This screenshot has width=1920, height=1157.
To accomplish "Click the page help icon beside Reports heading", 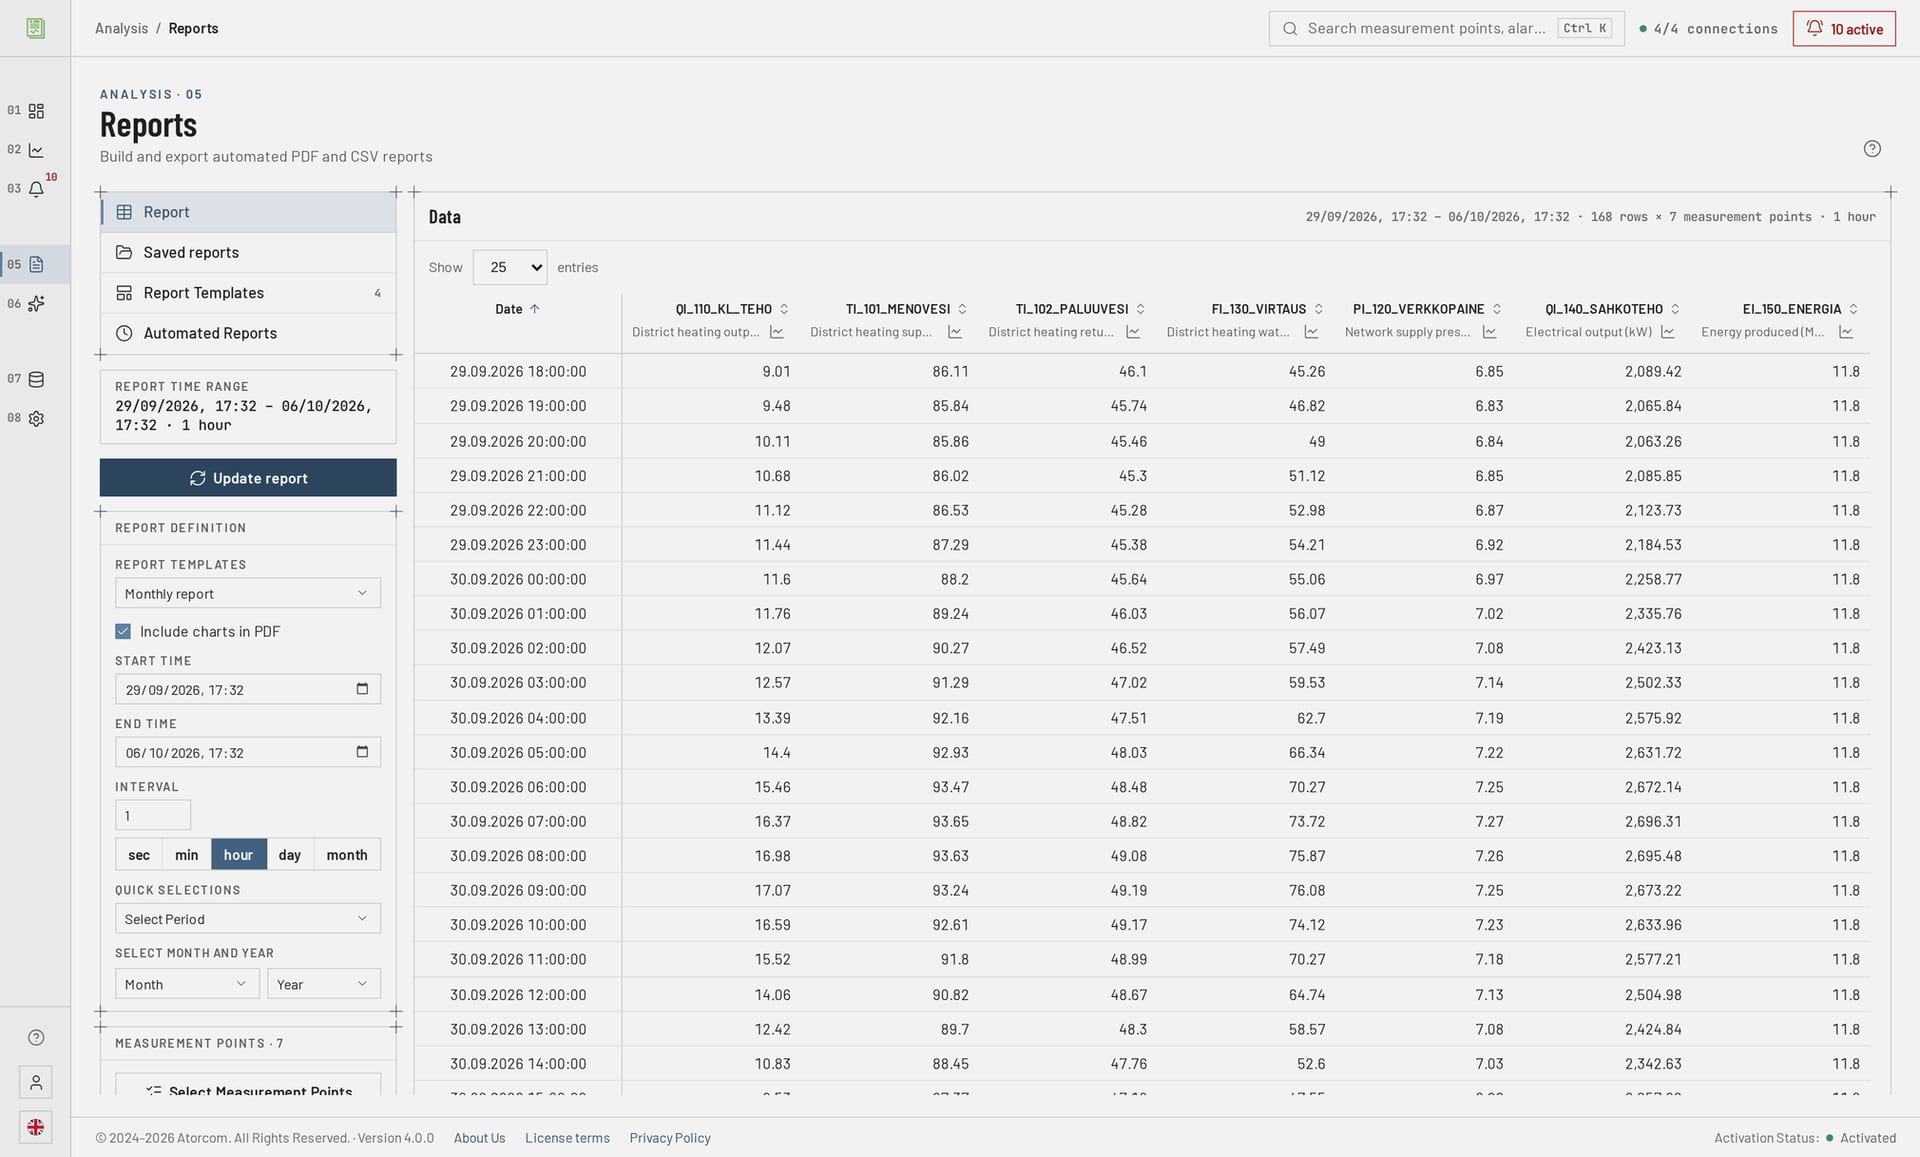I will [x=1872, y=149].
